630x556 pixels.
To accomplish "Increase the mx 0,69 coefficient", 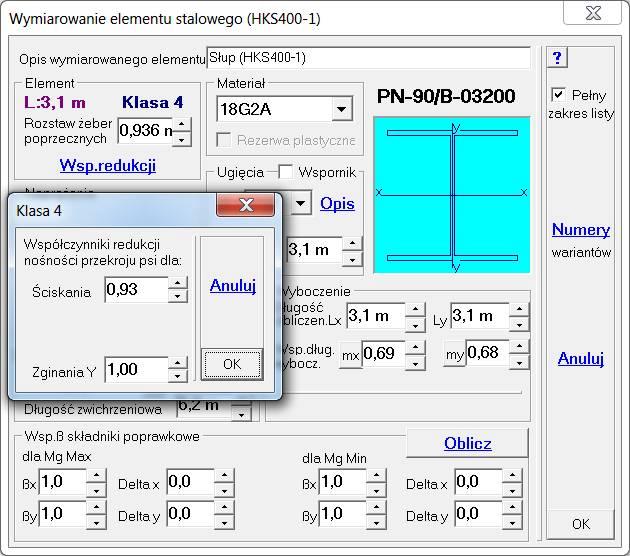I will [415, 347].
